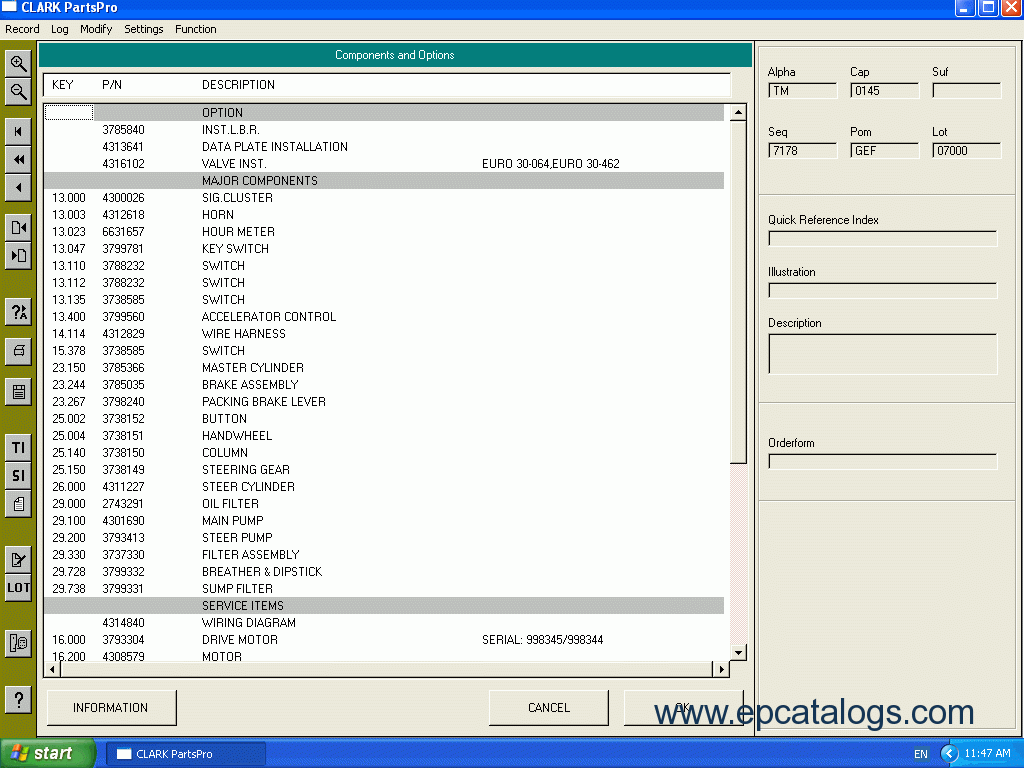Click the list's scroll up arrow
1024x768 pixels.
738,112
